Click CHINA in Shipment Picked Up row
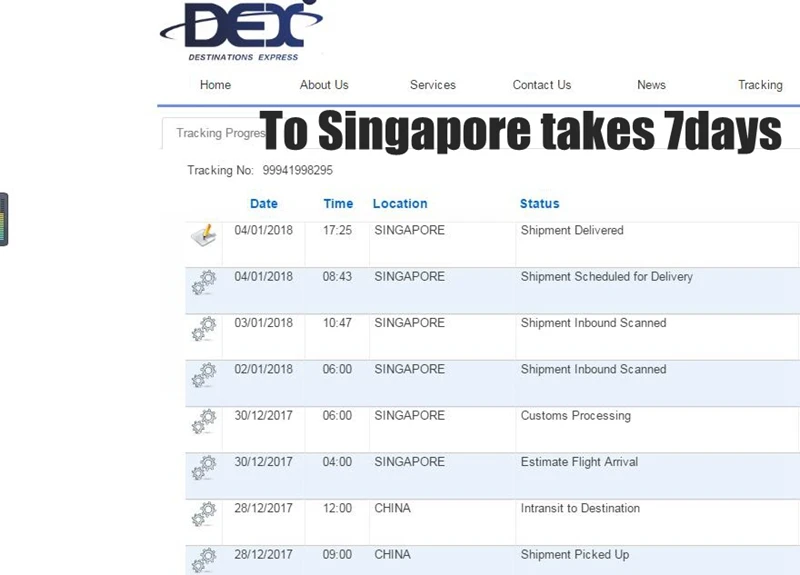800x575 pixels. [392, 555]
